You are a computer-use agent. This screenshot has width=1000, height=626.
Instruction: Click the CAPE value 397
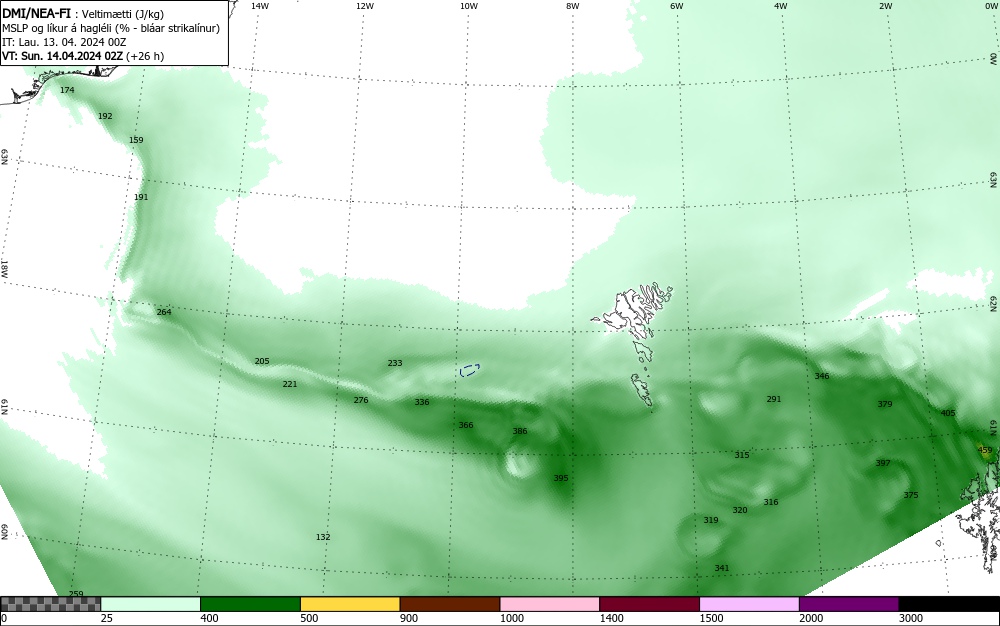[883, 463]
